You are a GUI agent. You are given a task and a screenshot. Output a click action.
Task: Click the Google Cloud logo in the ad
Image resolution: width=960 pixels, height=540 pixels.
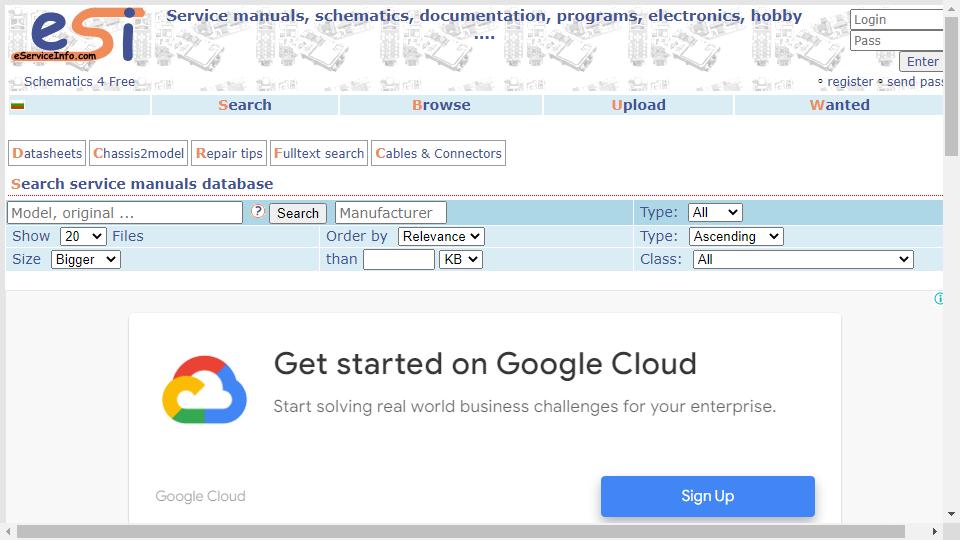click(x=204, y=389)
